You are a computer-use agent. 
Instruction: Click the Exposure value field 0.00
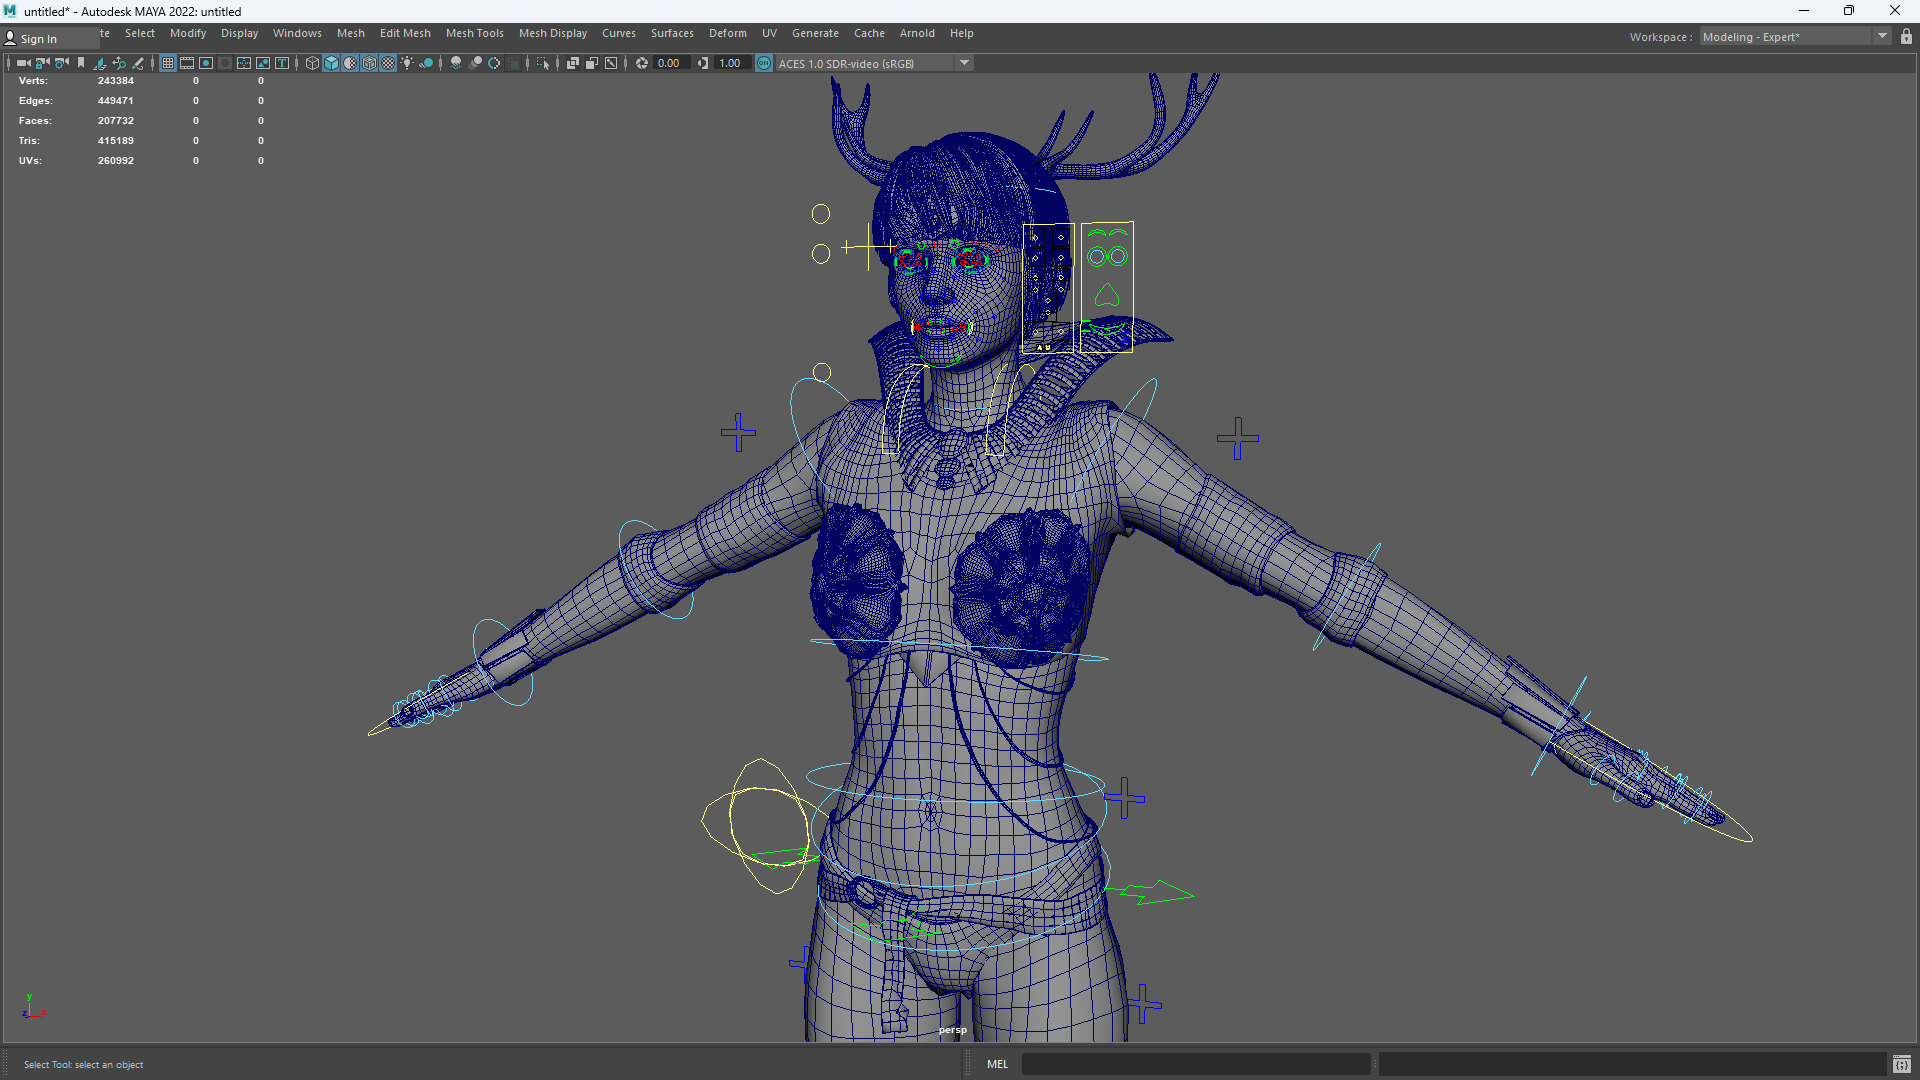pyautogui.click(x=670, y=63)
